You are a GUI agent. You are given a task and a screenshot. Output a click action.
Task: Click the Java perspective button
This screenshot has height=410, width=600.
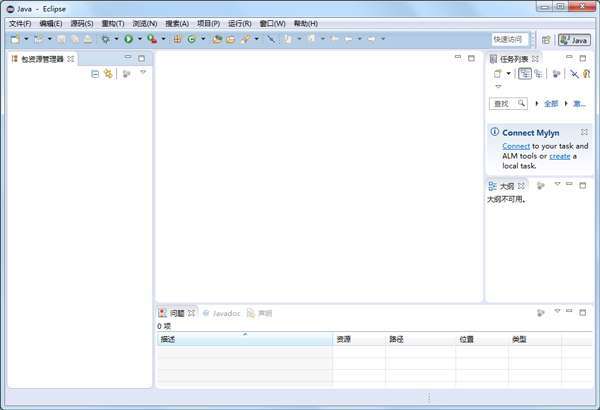[x=574, y=40]
